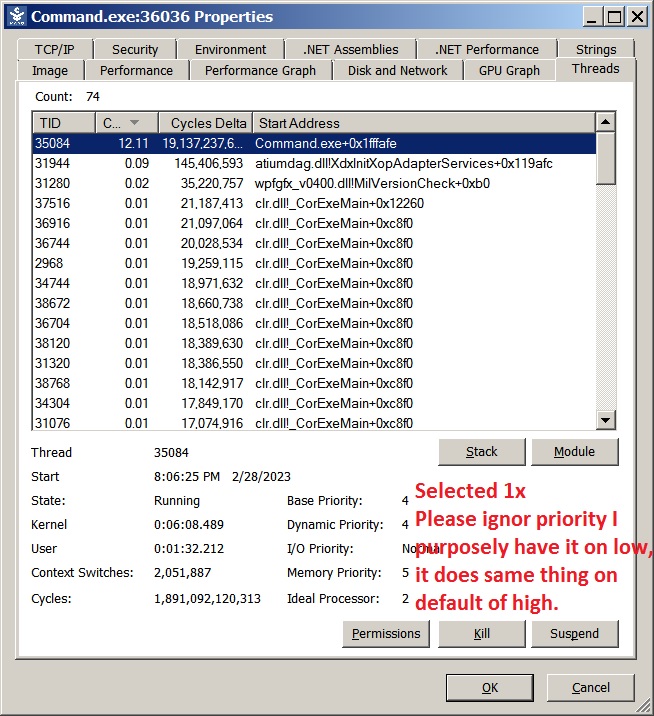654x716 pixels.
Task: Maximize the Properties window
Action: [x=614, y=17]
